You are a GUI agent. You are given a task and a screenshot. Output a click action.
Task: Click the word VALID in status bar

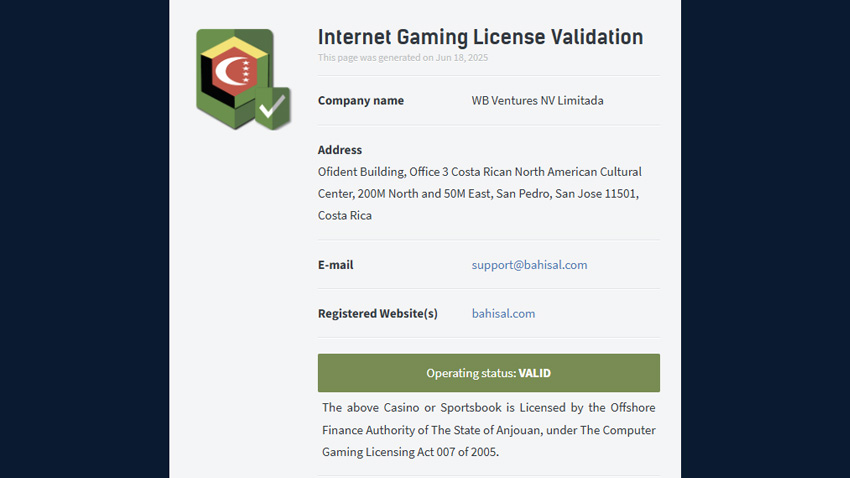point(535,373)
